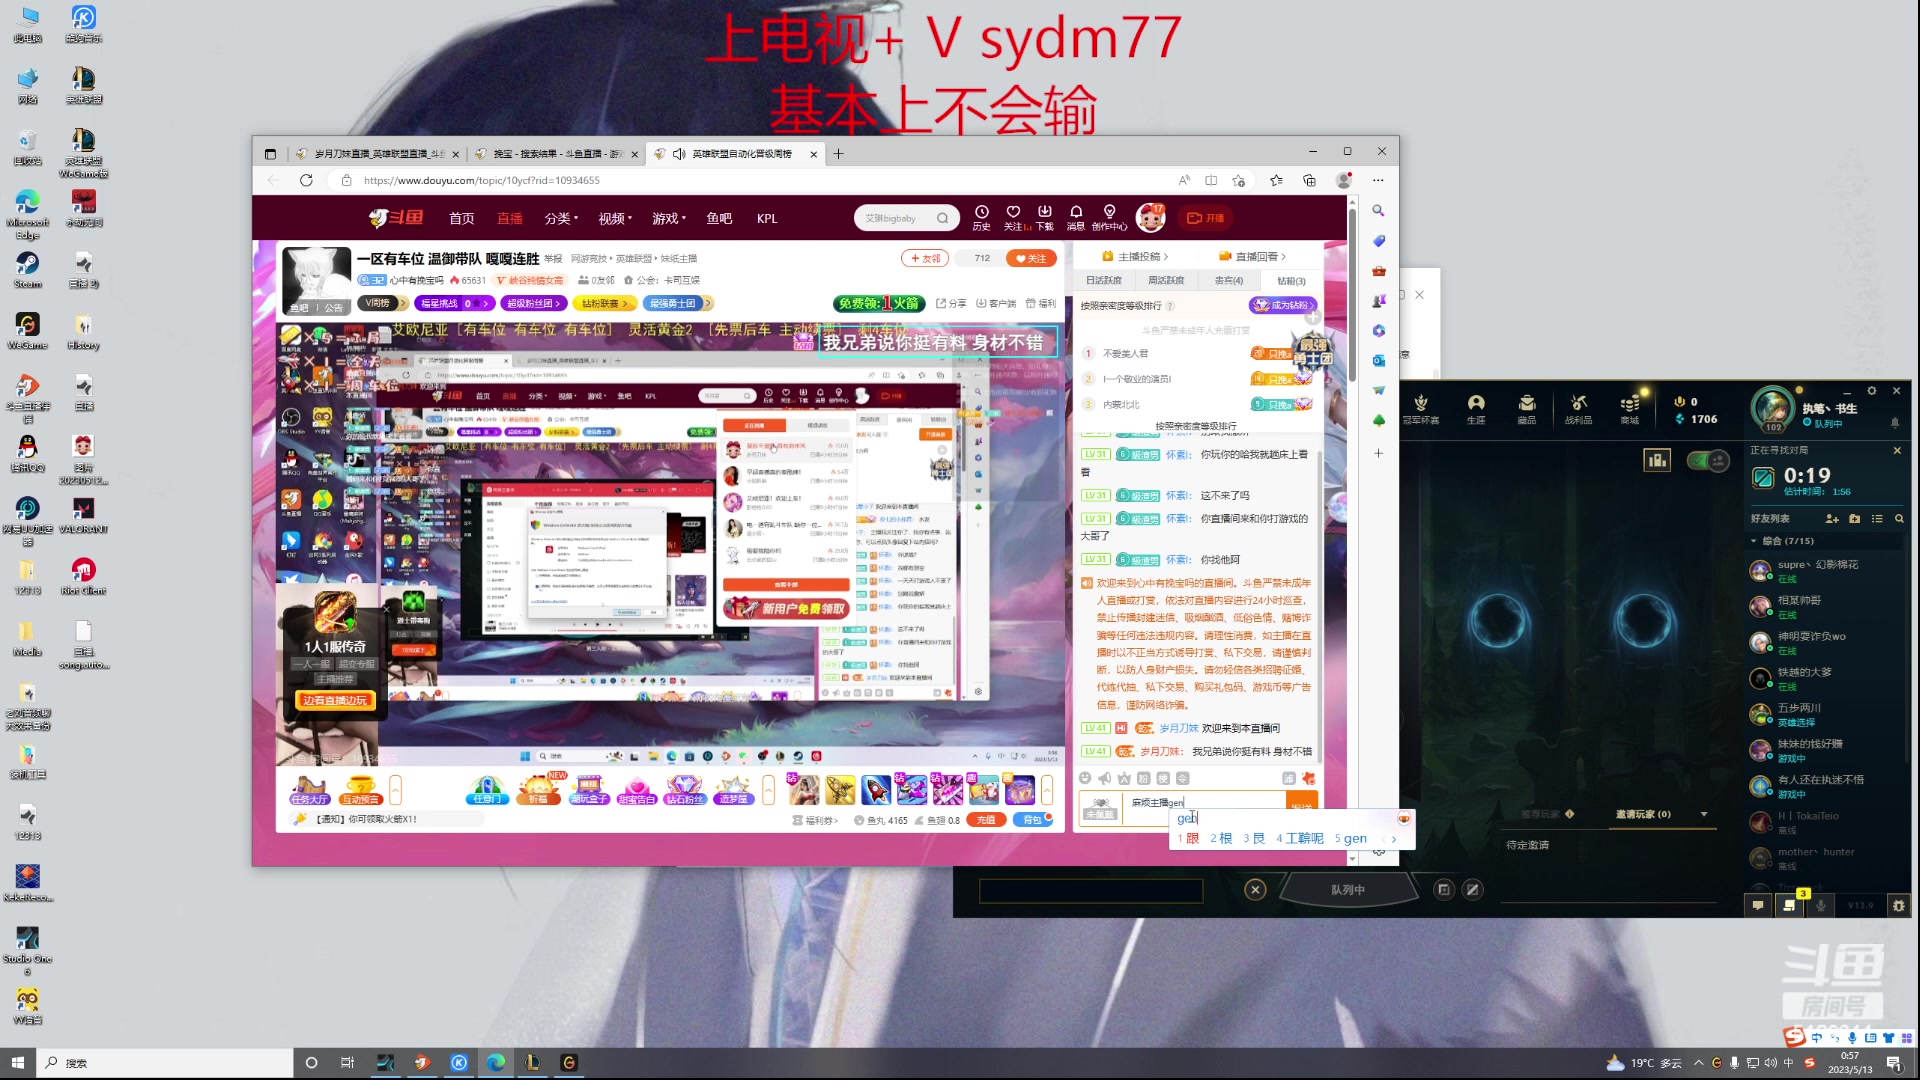
Task: Expand the activity arrow beside 逐梦屋
Action: (768, 790)
